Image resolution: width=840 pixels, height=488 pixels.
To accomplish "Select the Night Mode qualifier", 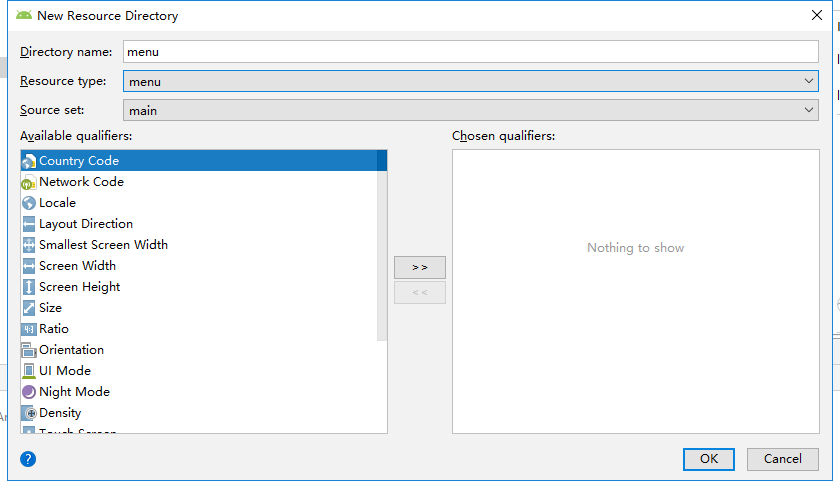I will point(199,392).
